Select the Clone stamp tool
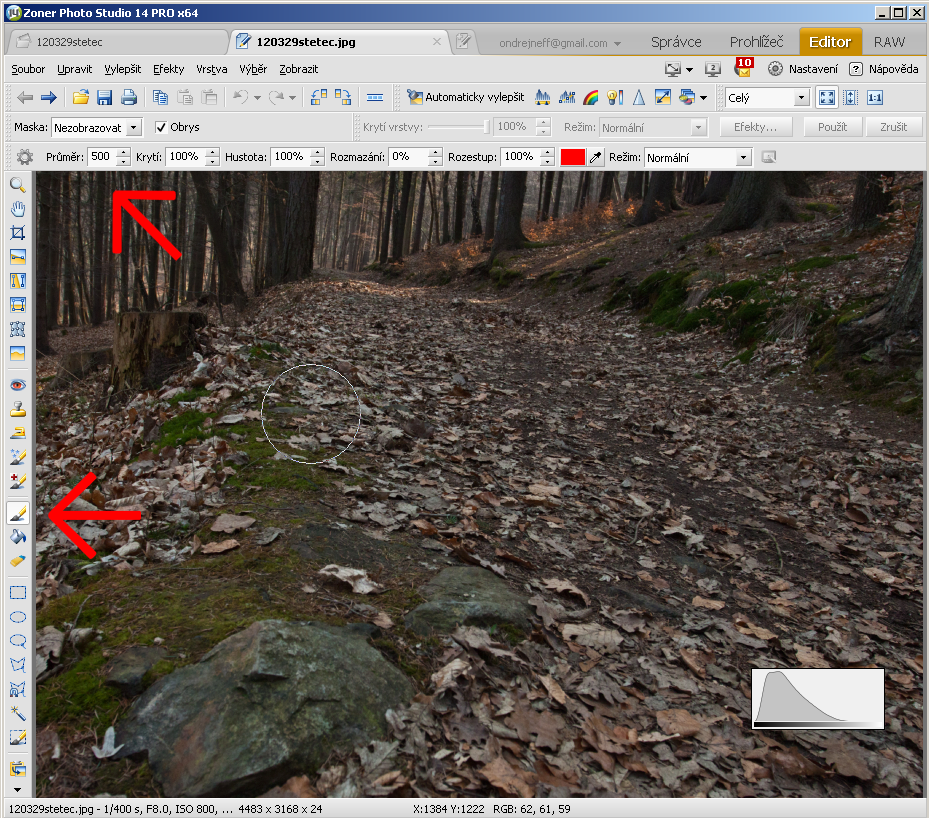The width and height of the screenshot is (929, 818). 17,409
